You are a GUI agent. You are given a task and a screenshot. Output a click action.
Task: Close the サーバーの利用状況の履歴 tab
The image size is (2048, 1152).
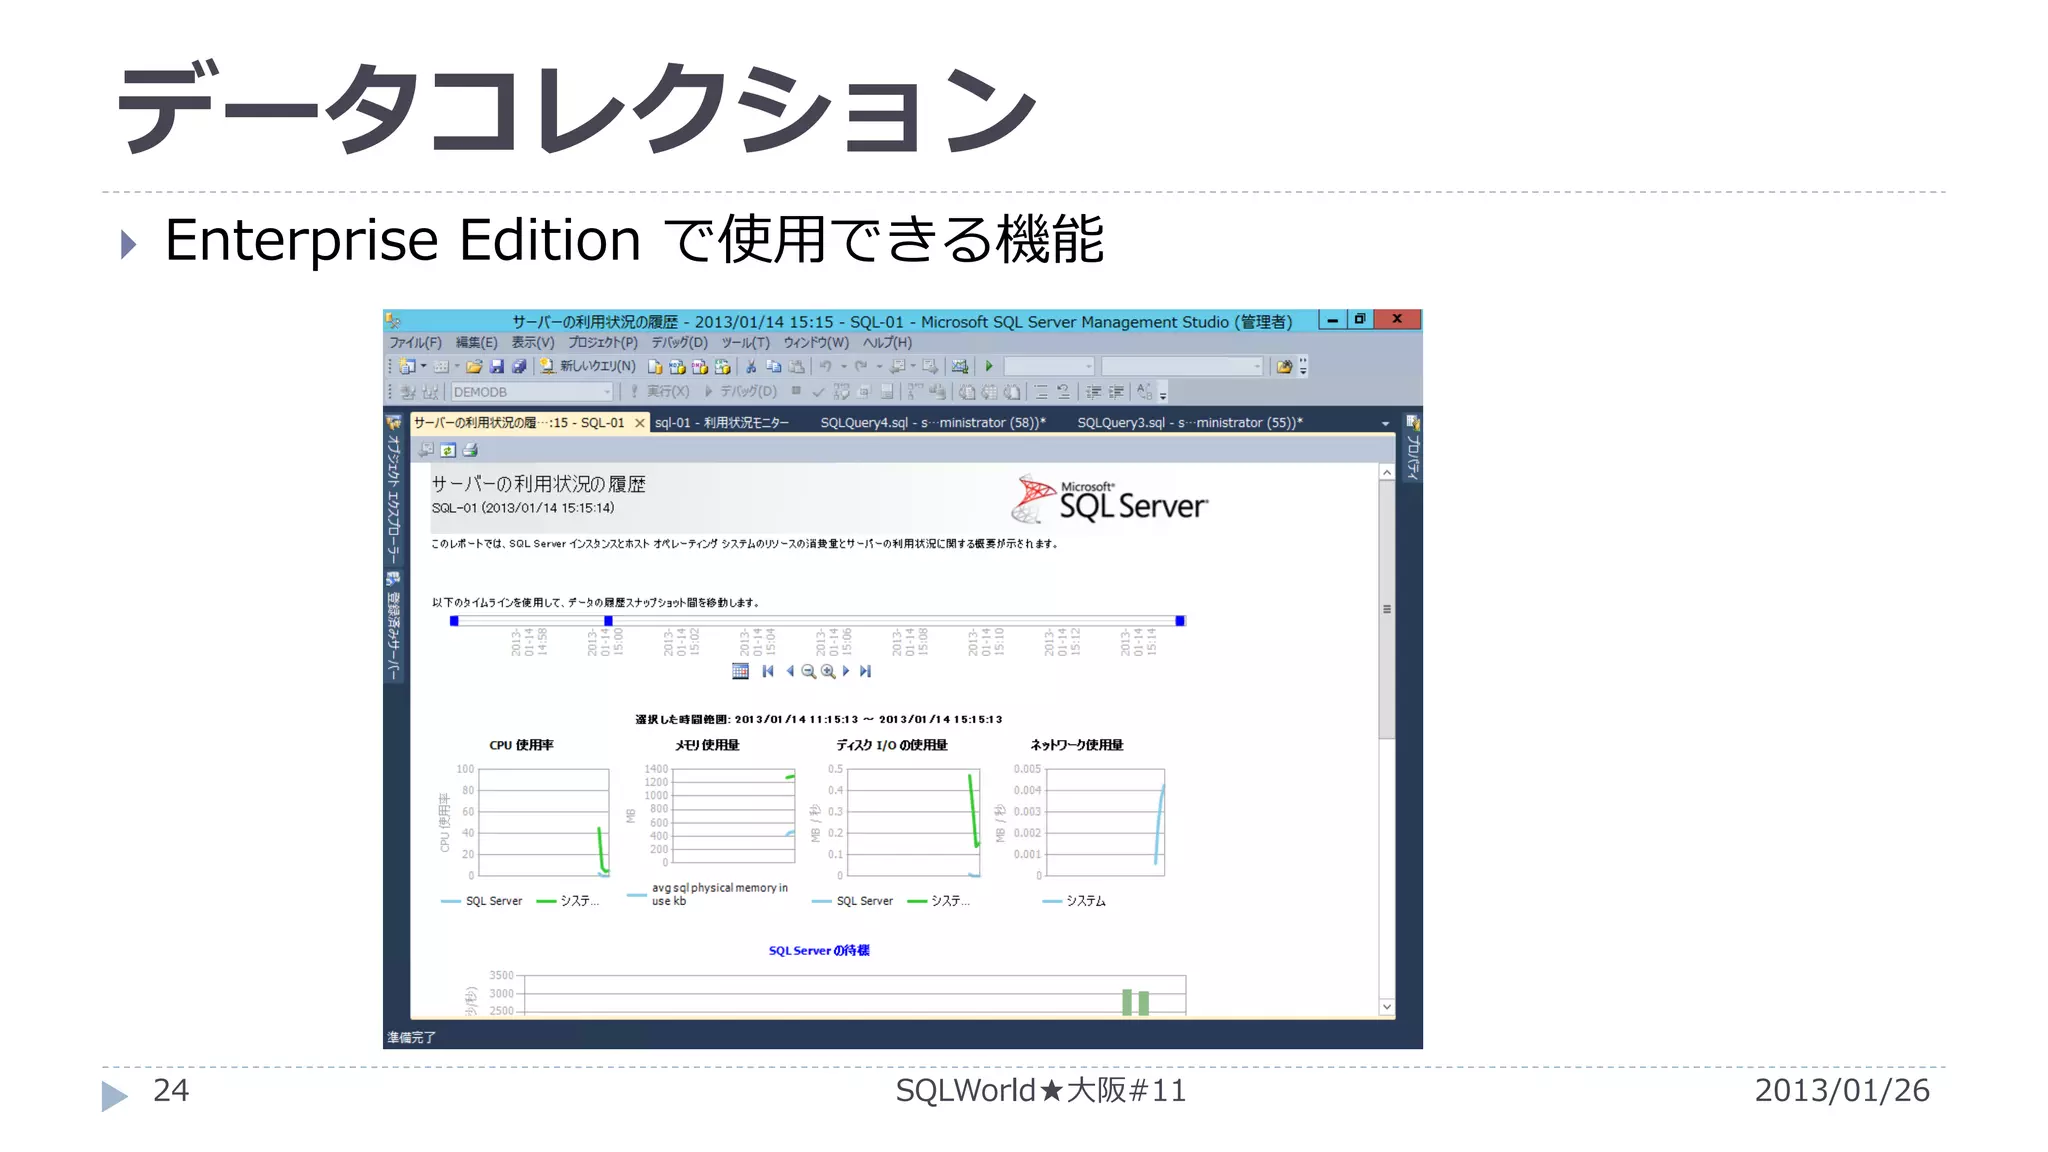pos(640,423)
